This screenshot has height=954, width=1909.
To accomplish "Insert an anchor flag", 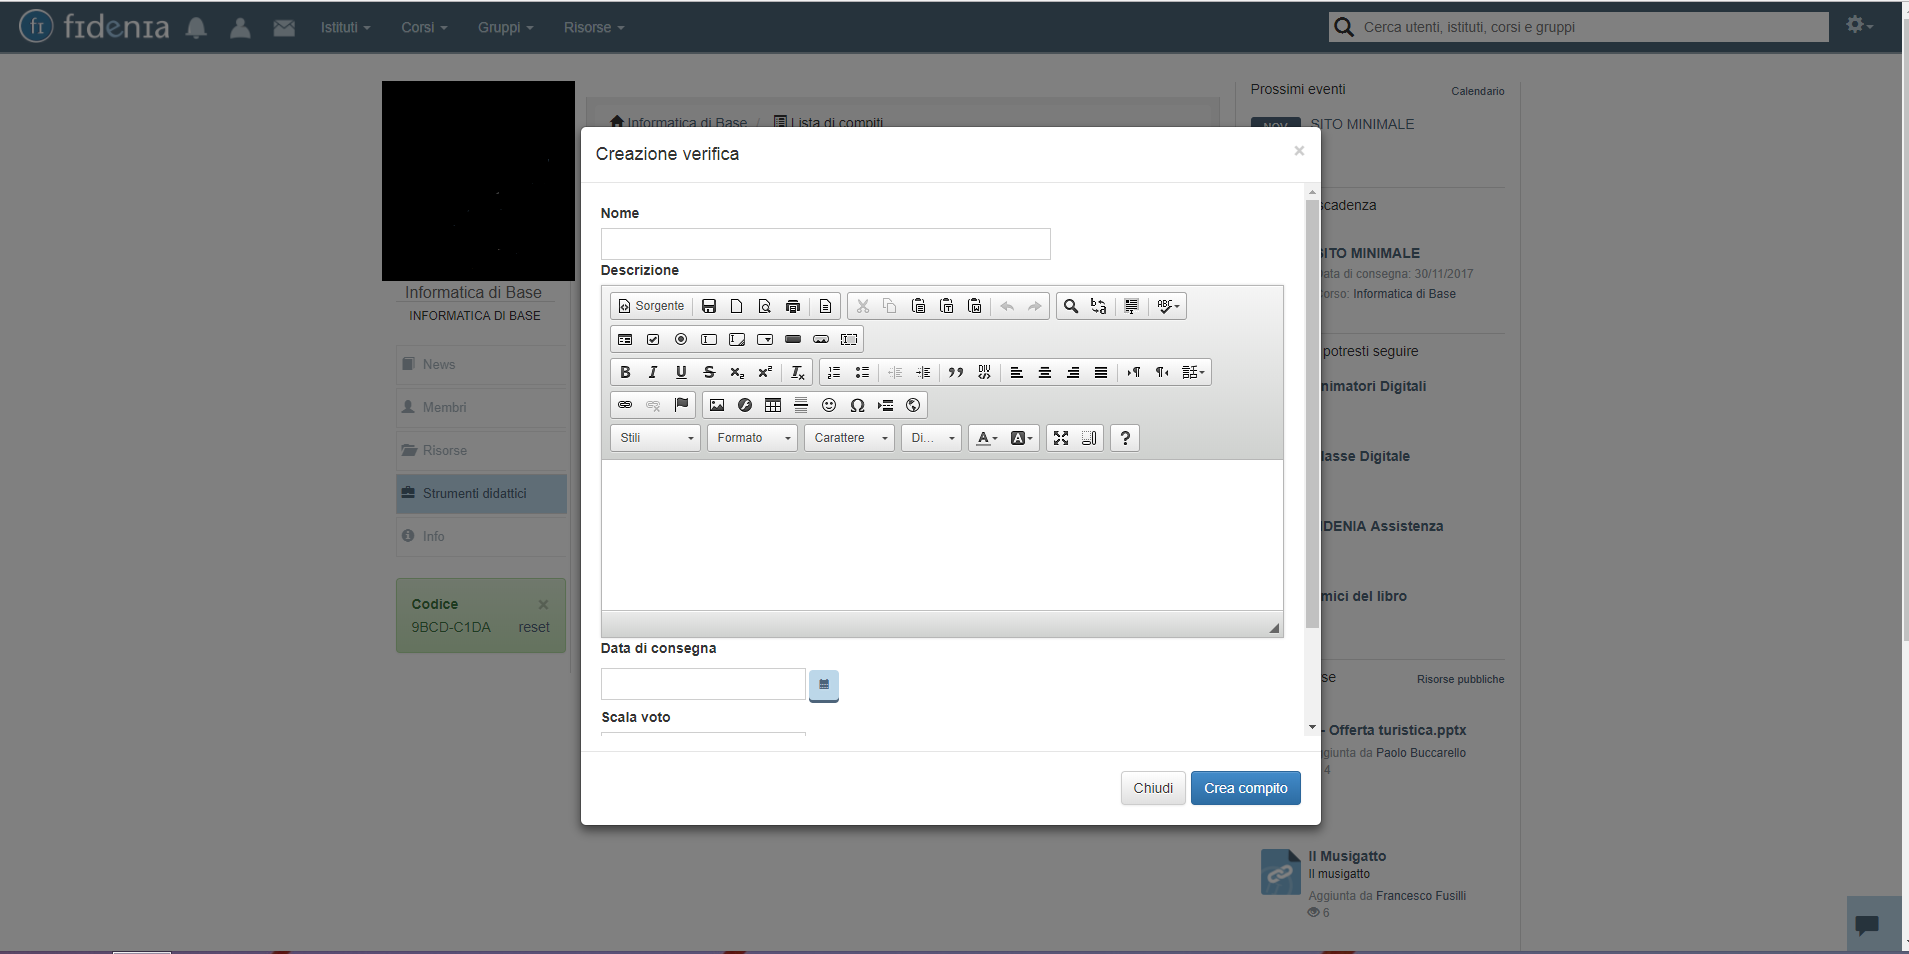I will tap(681, 405).
